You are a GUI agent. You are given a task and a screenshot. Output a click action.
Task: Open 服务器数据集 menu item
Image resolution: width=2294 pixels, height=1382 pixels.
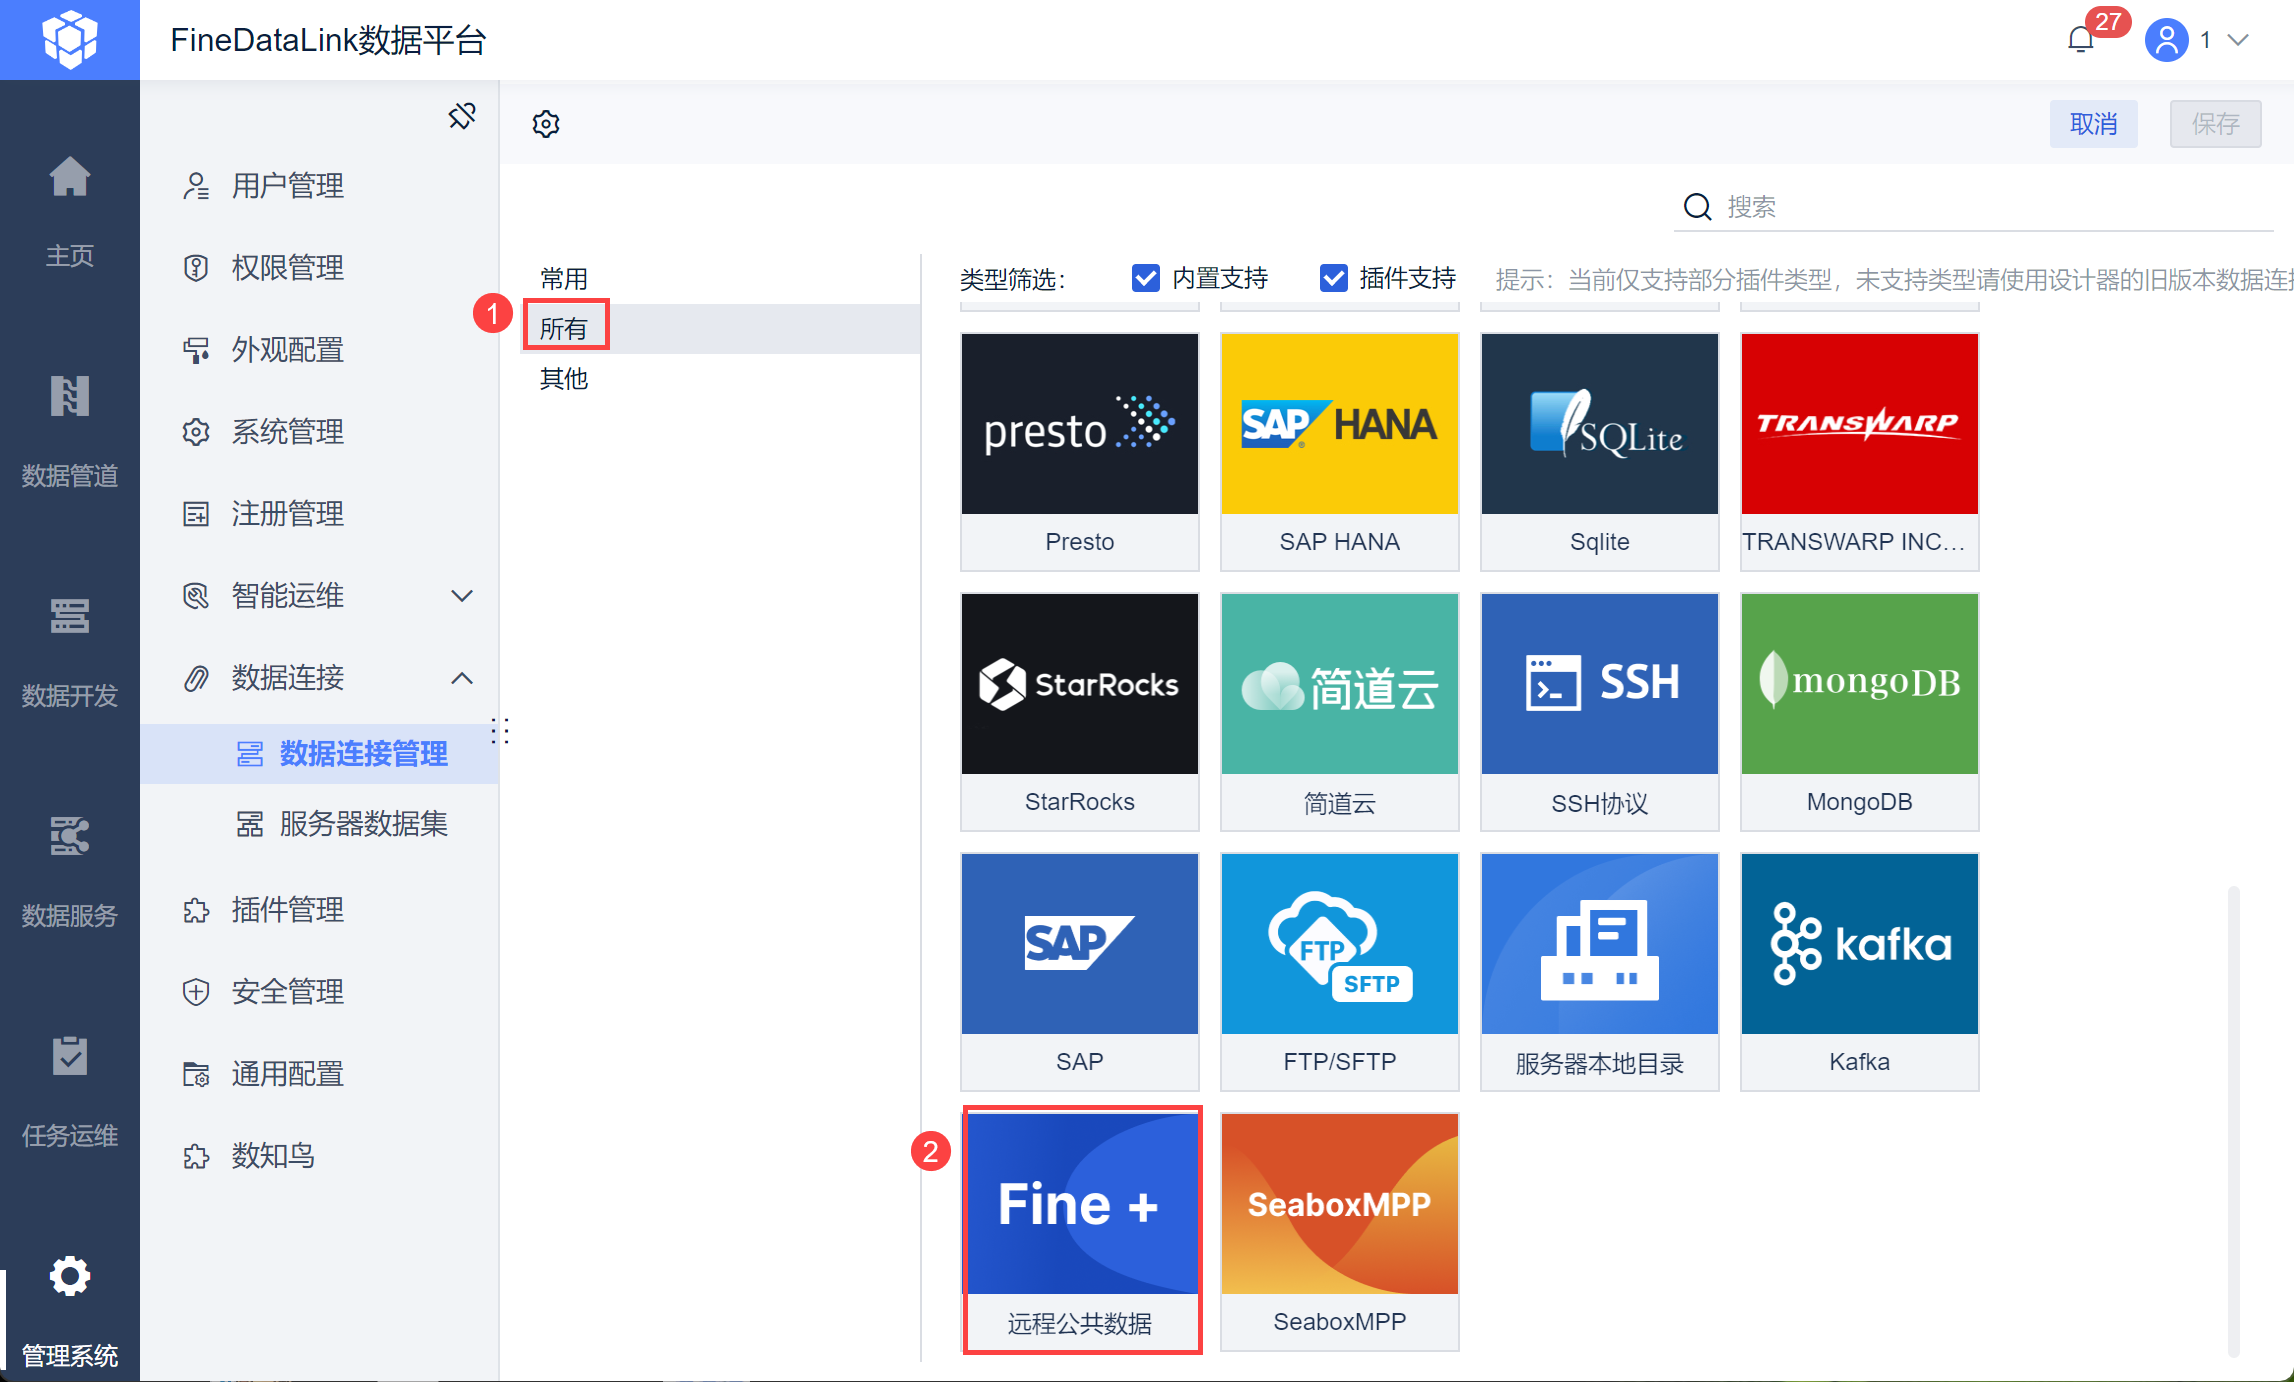[363, 824]
